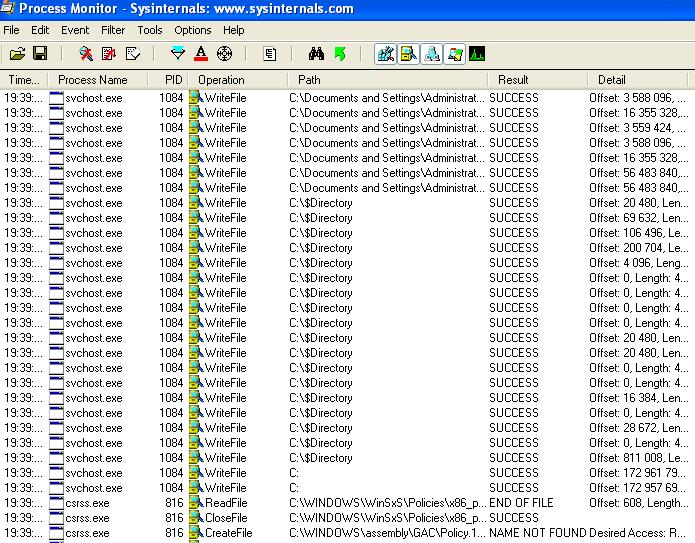Viewport: 695px width, 543px height.
Task: Open the Event menu
Action: click(x=75, y=30)
